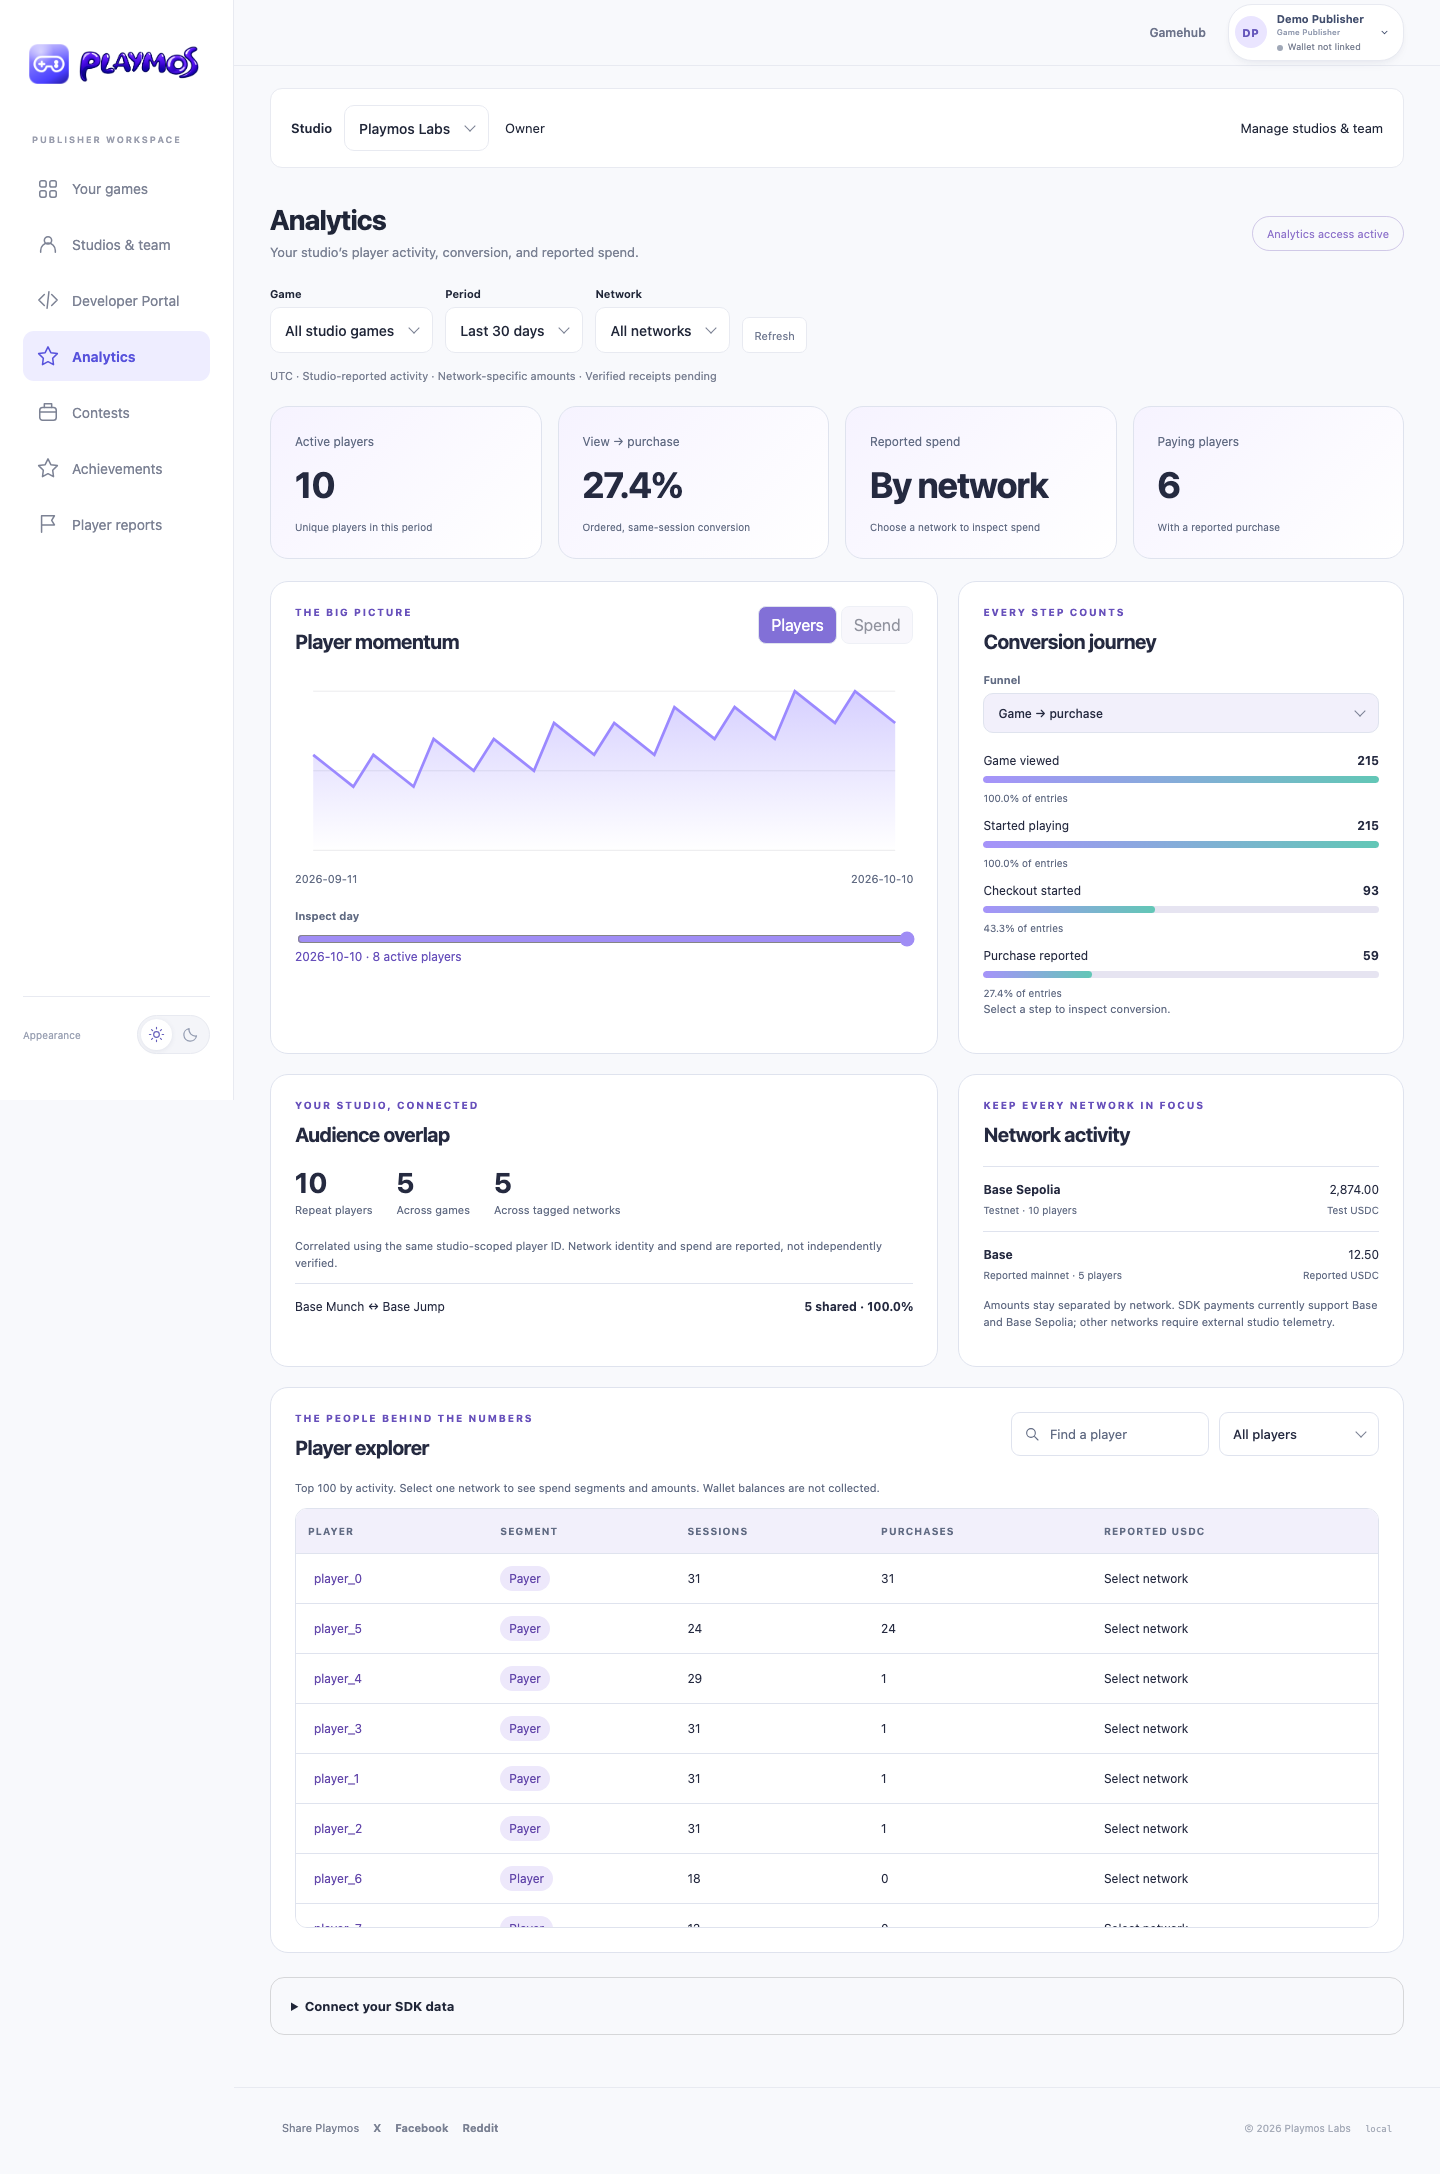Open the Gamehub link

(x=1177, y=33)
